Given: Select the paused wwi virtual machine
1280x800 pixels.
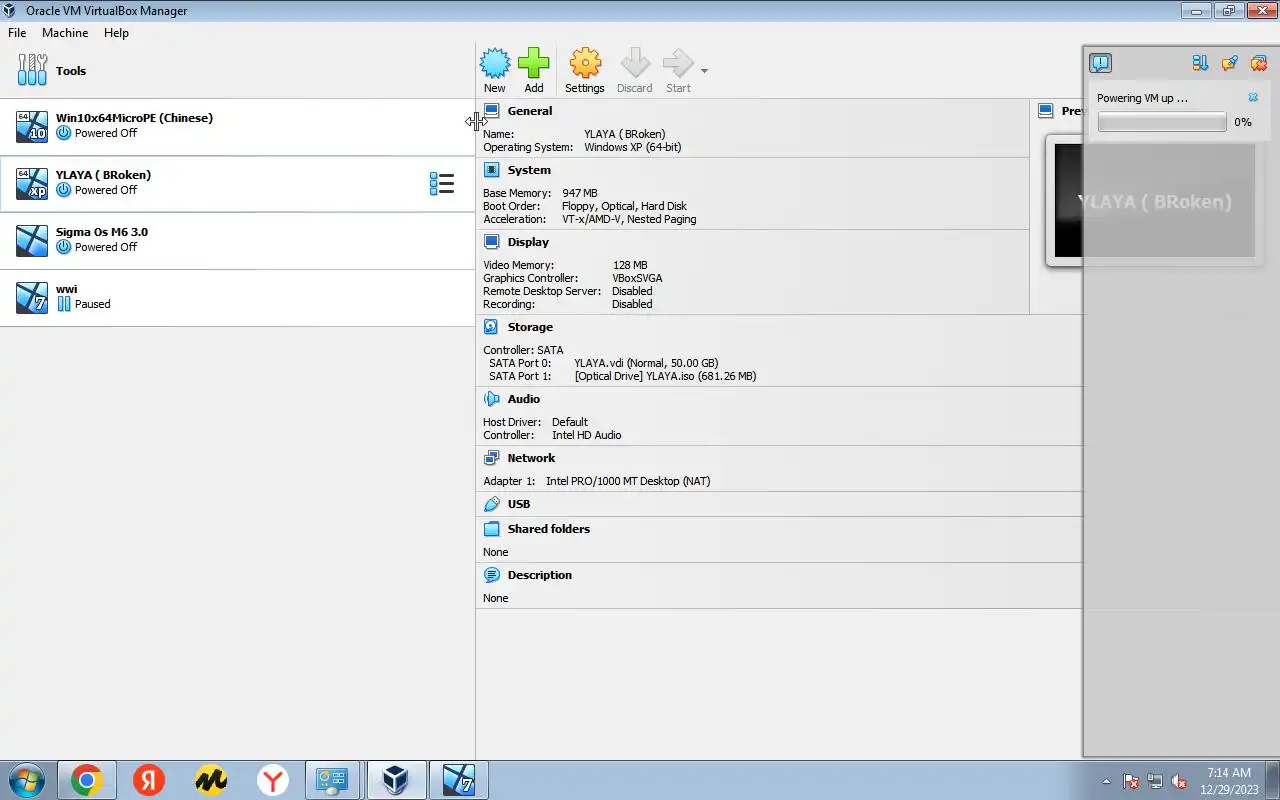Looking at the screenshot, I should tap(237, 297).
